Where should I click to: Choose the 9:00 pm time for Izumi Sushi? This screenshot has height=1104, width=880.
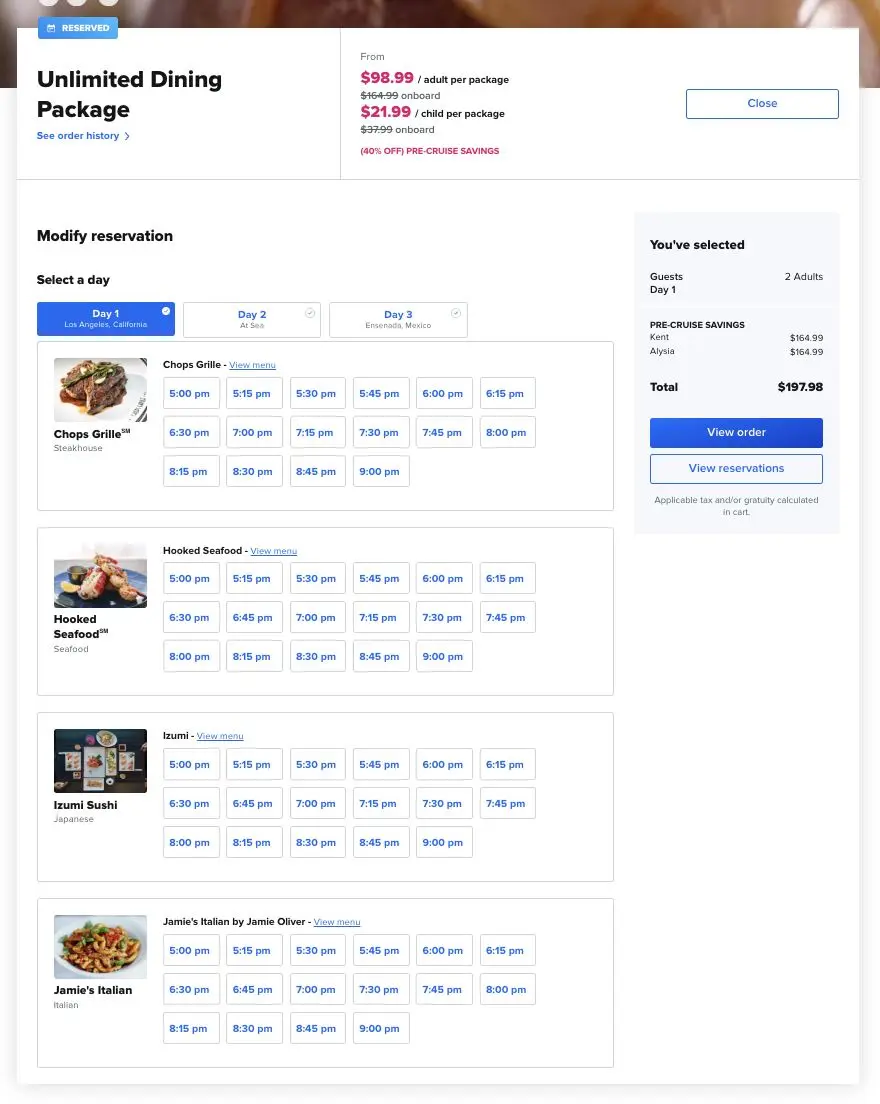click(443, 842)
